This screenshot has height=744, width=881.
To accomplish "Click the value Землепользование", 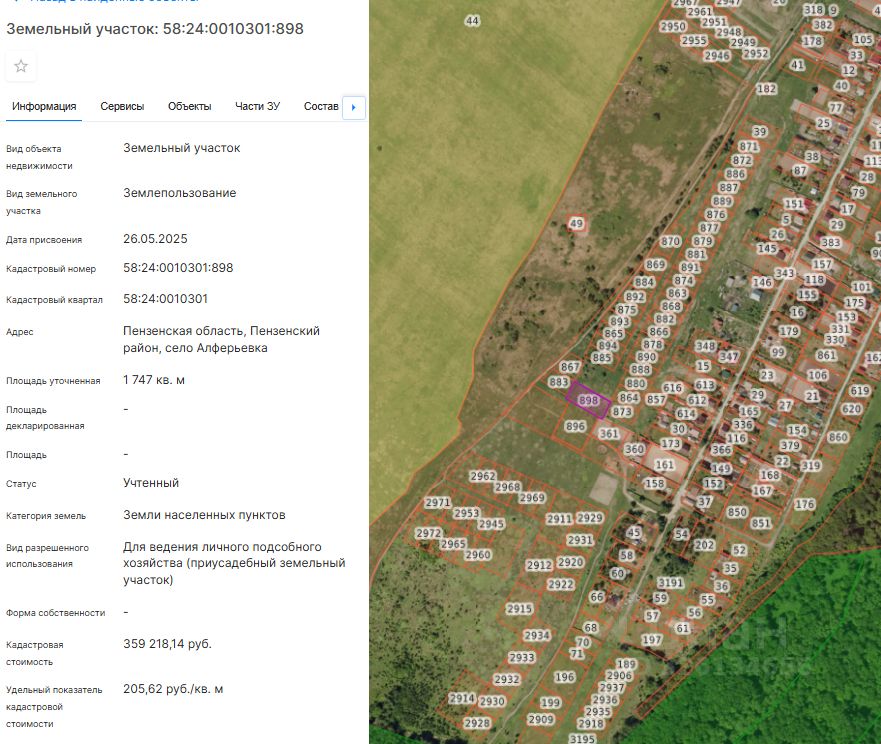I will 180,193.
